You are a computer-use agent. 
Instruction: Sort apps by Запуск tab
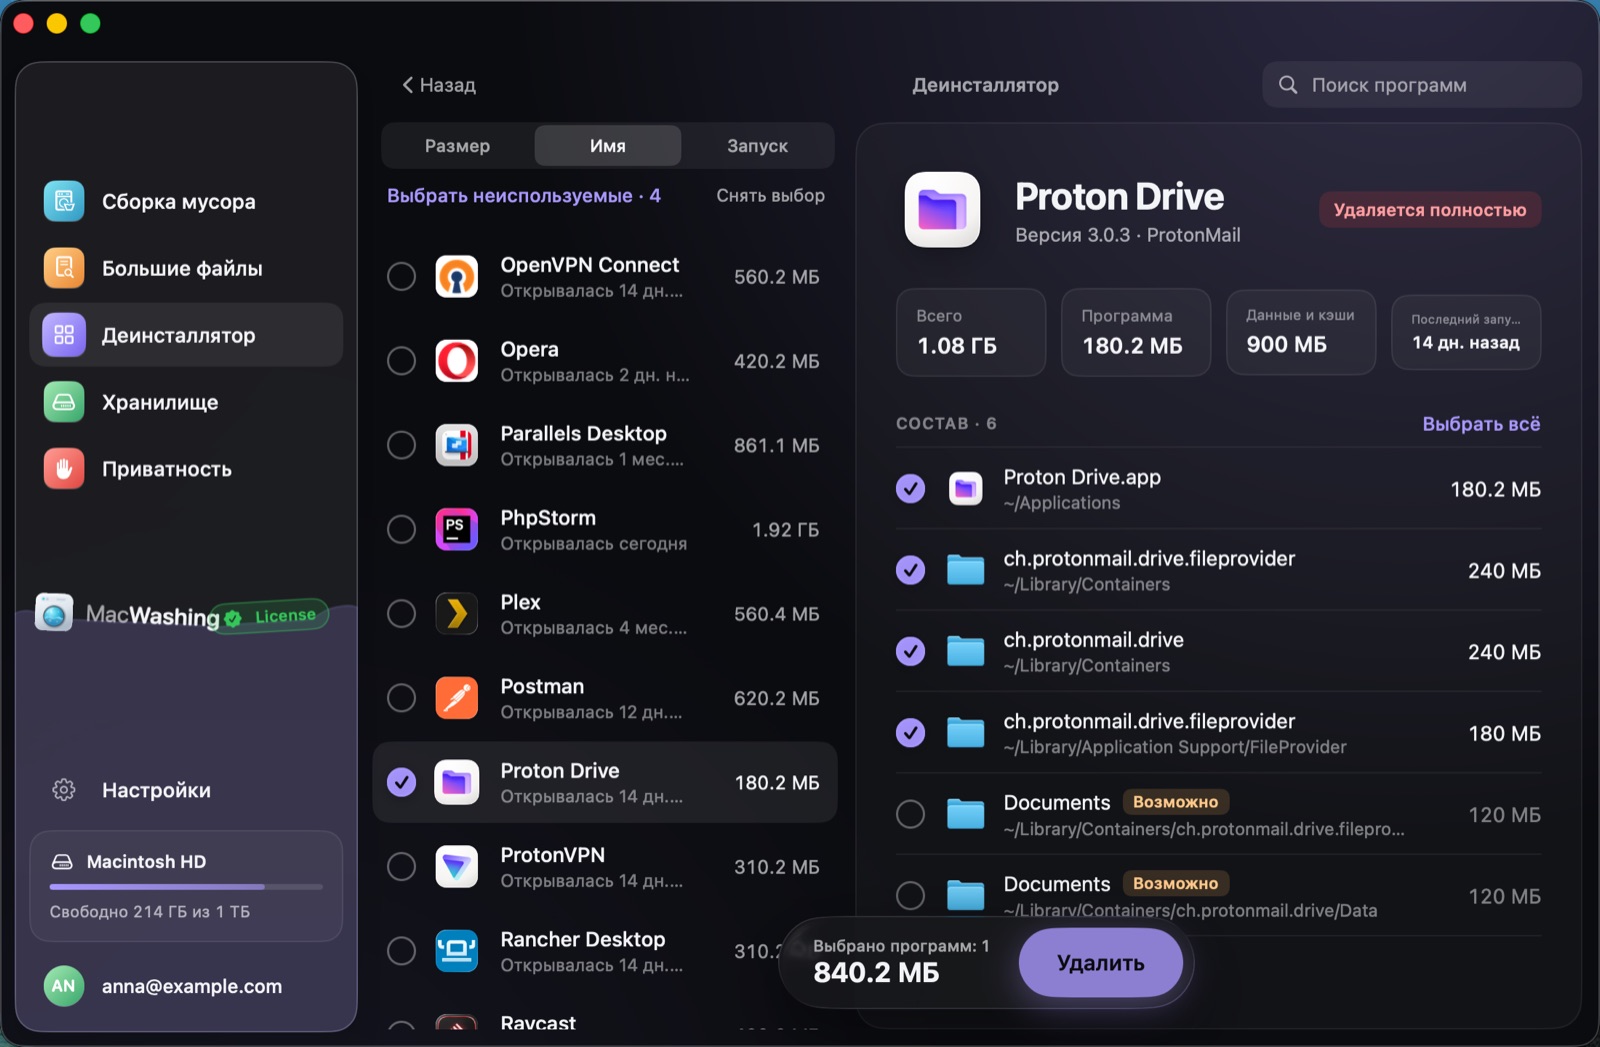(x=757, y=146)
